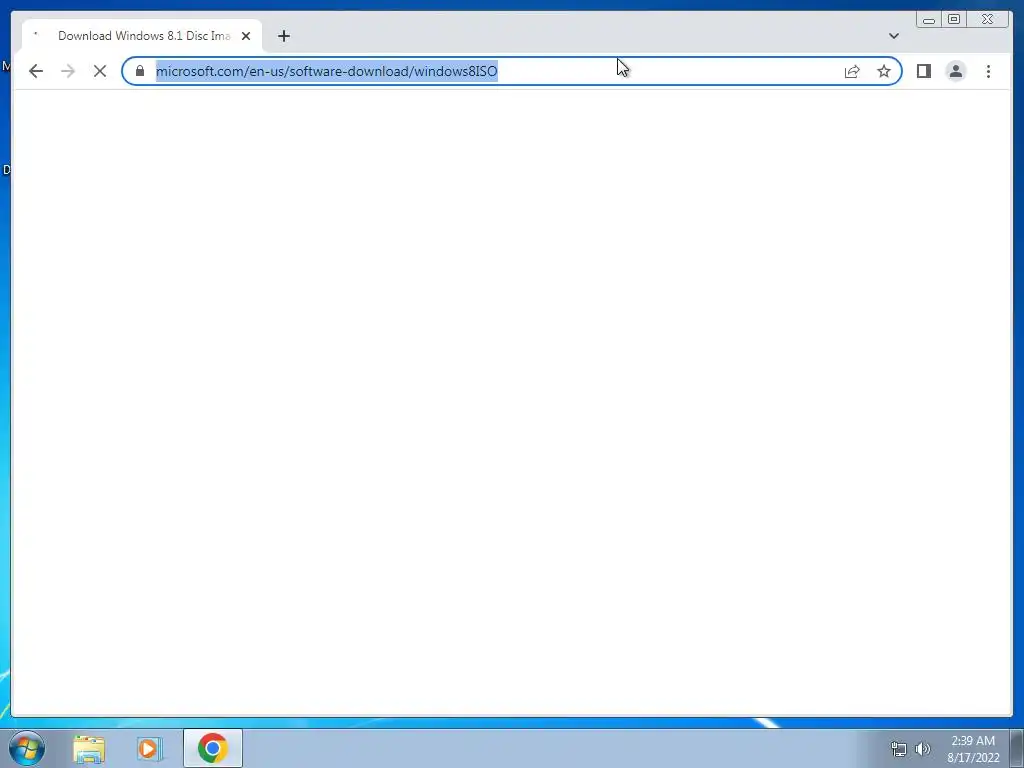Open the Chrome side panel
Viewport: 1024px width, 768px height.
[x=923, y=71]
